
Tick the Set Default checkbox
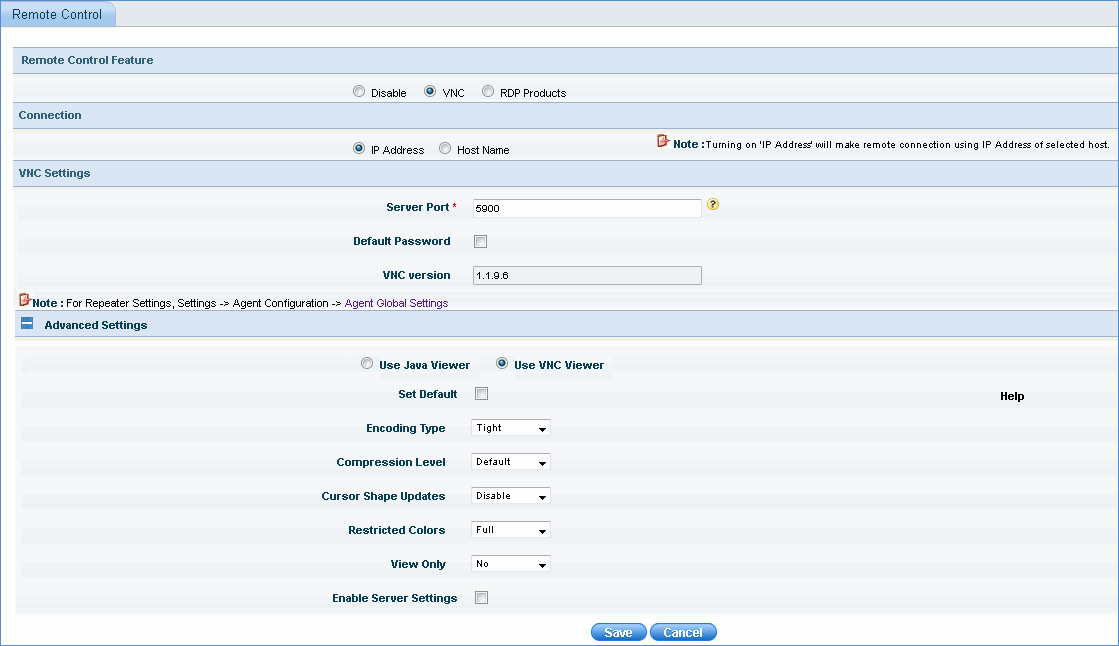tap(481, 394)
